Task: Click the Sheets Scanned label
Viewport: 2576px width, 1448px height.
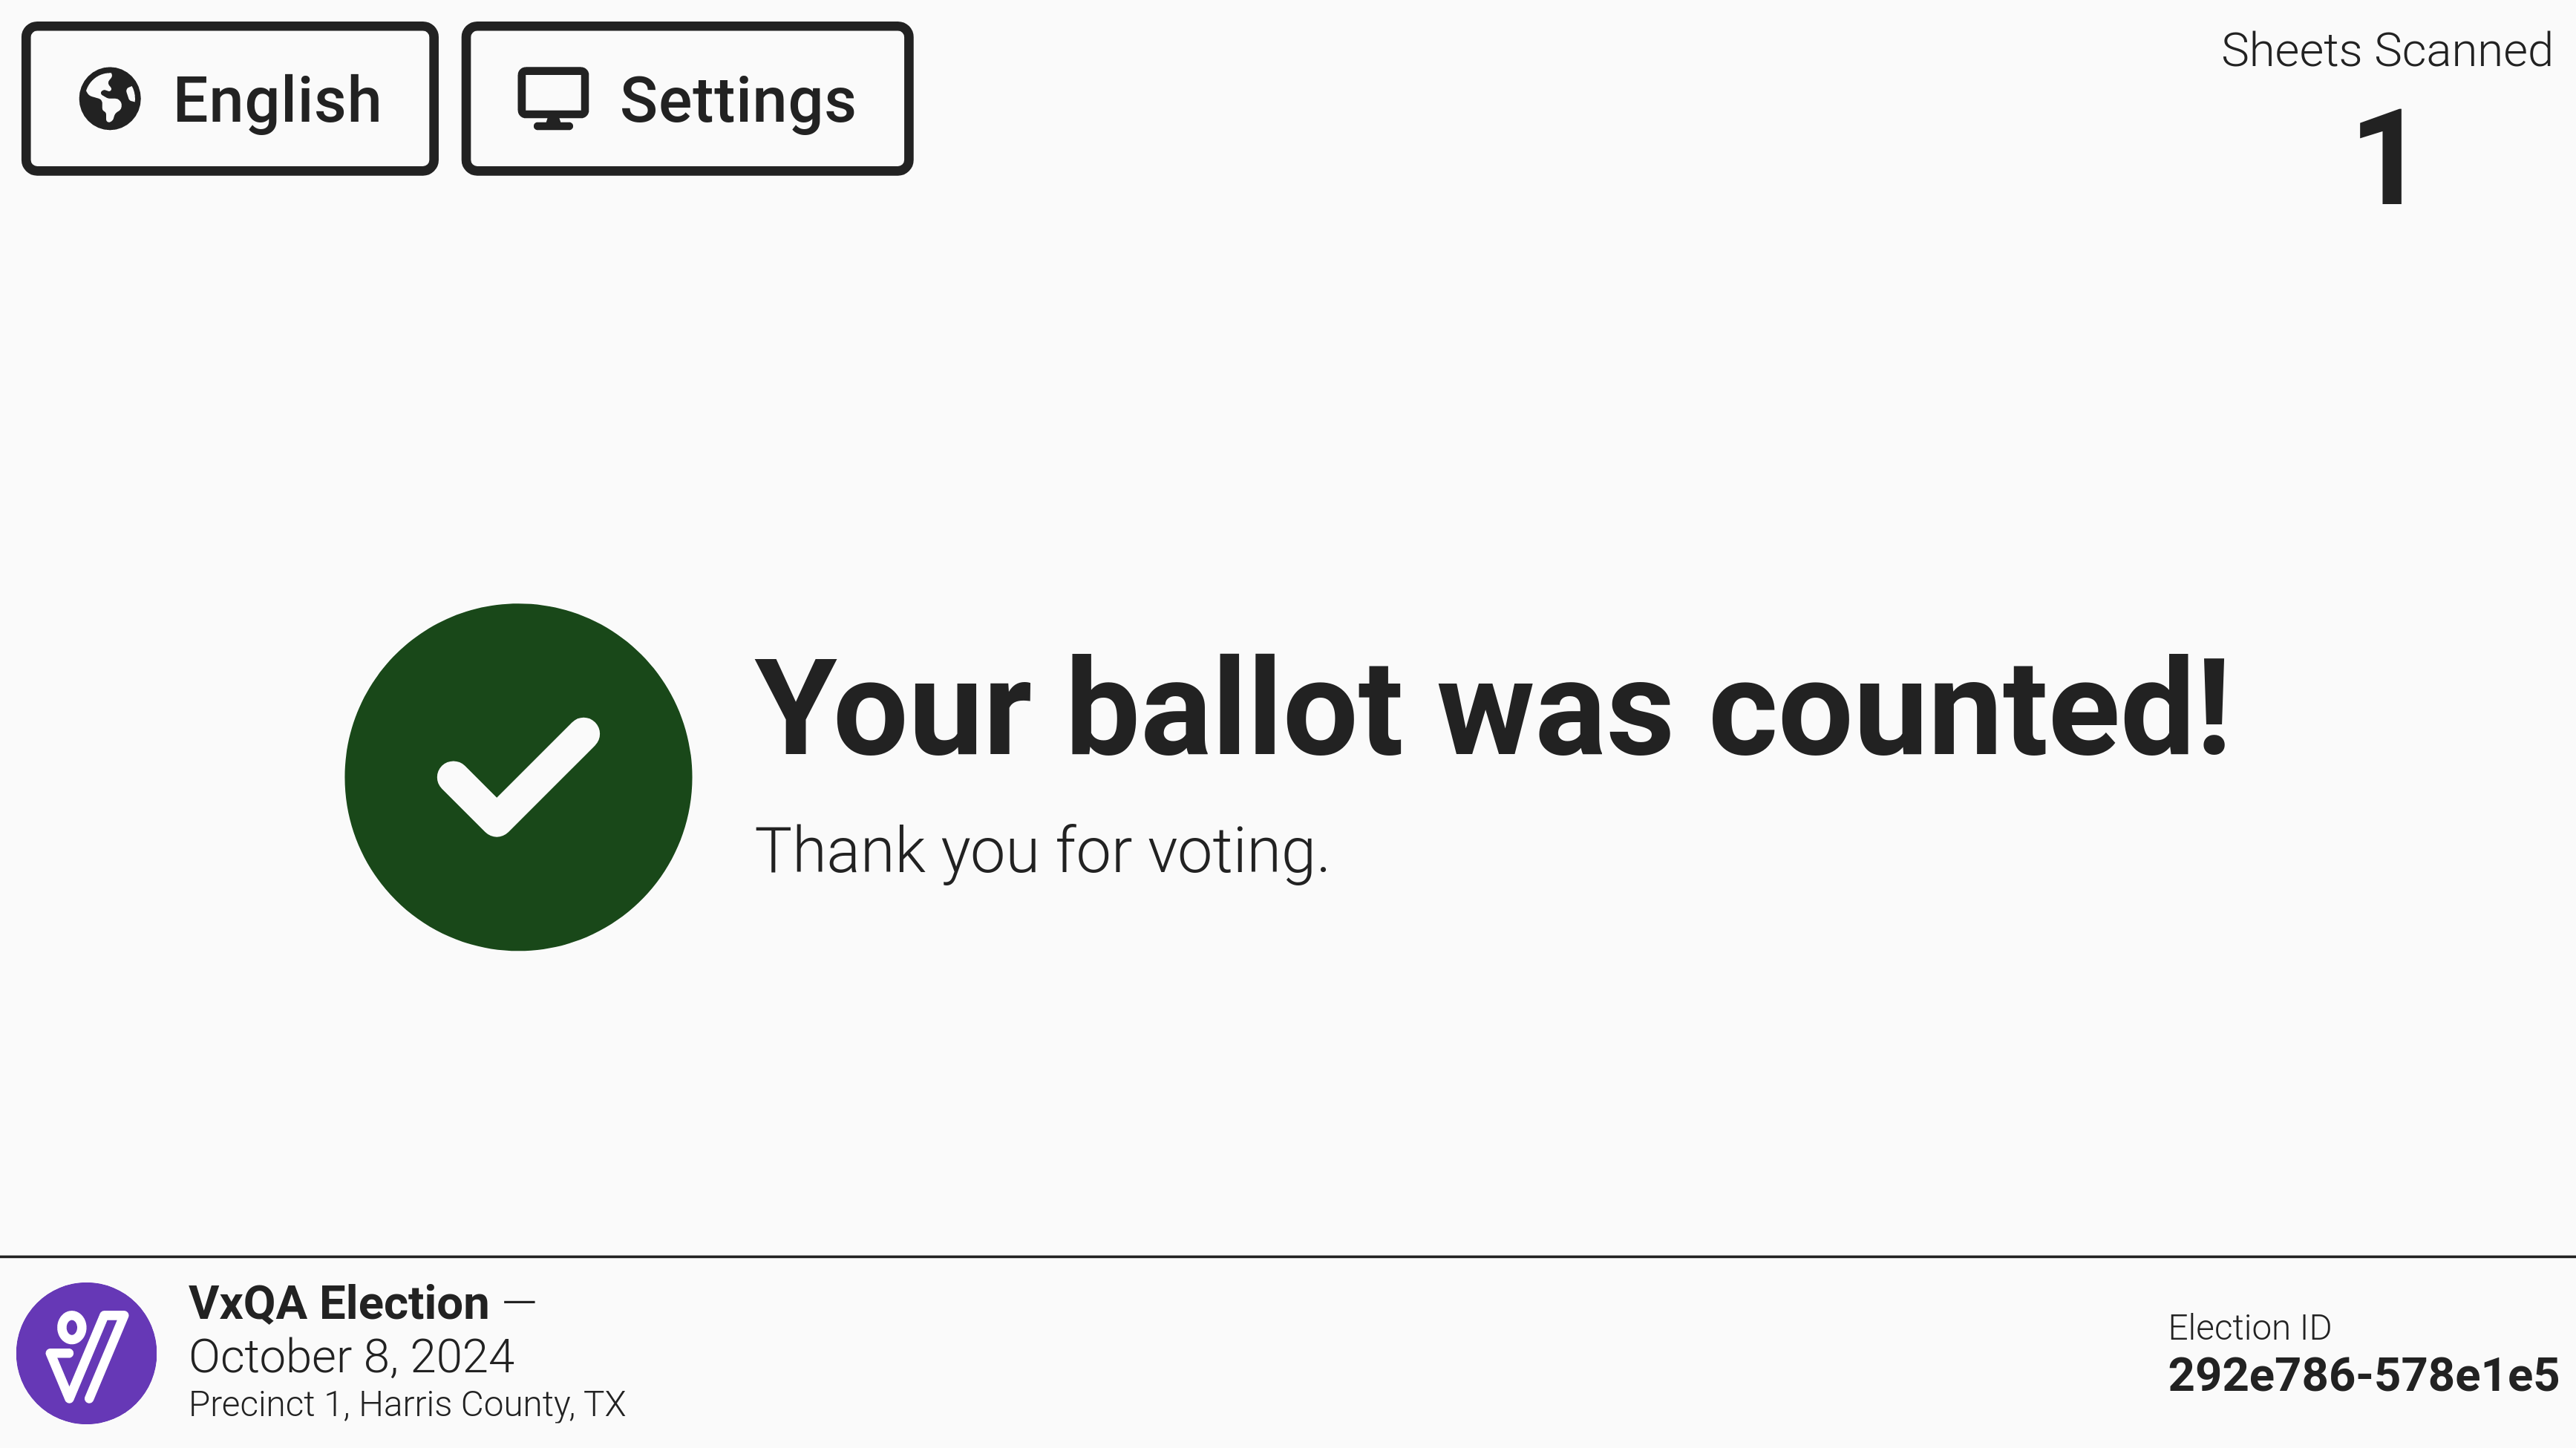Action: (x=2386, y=50)
